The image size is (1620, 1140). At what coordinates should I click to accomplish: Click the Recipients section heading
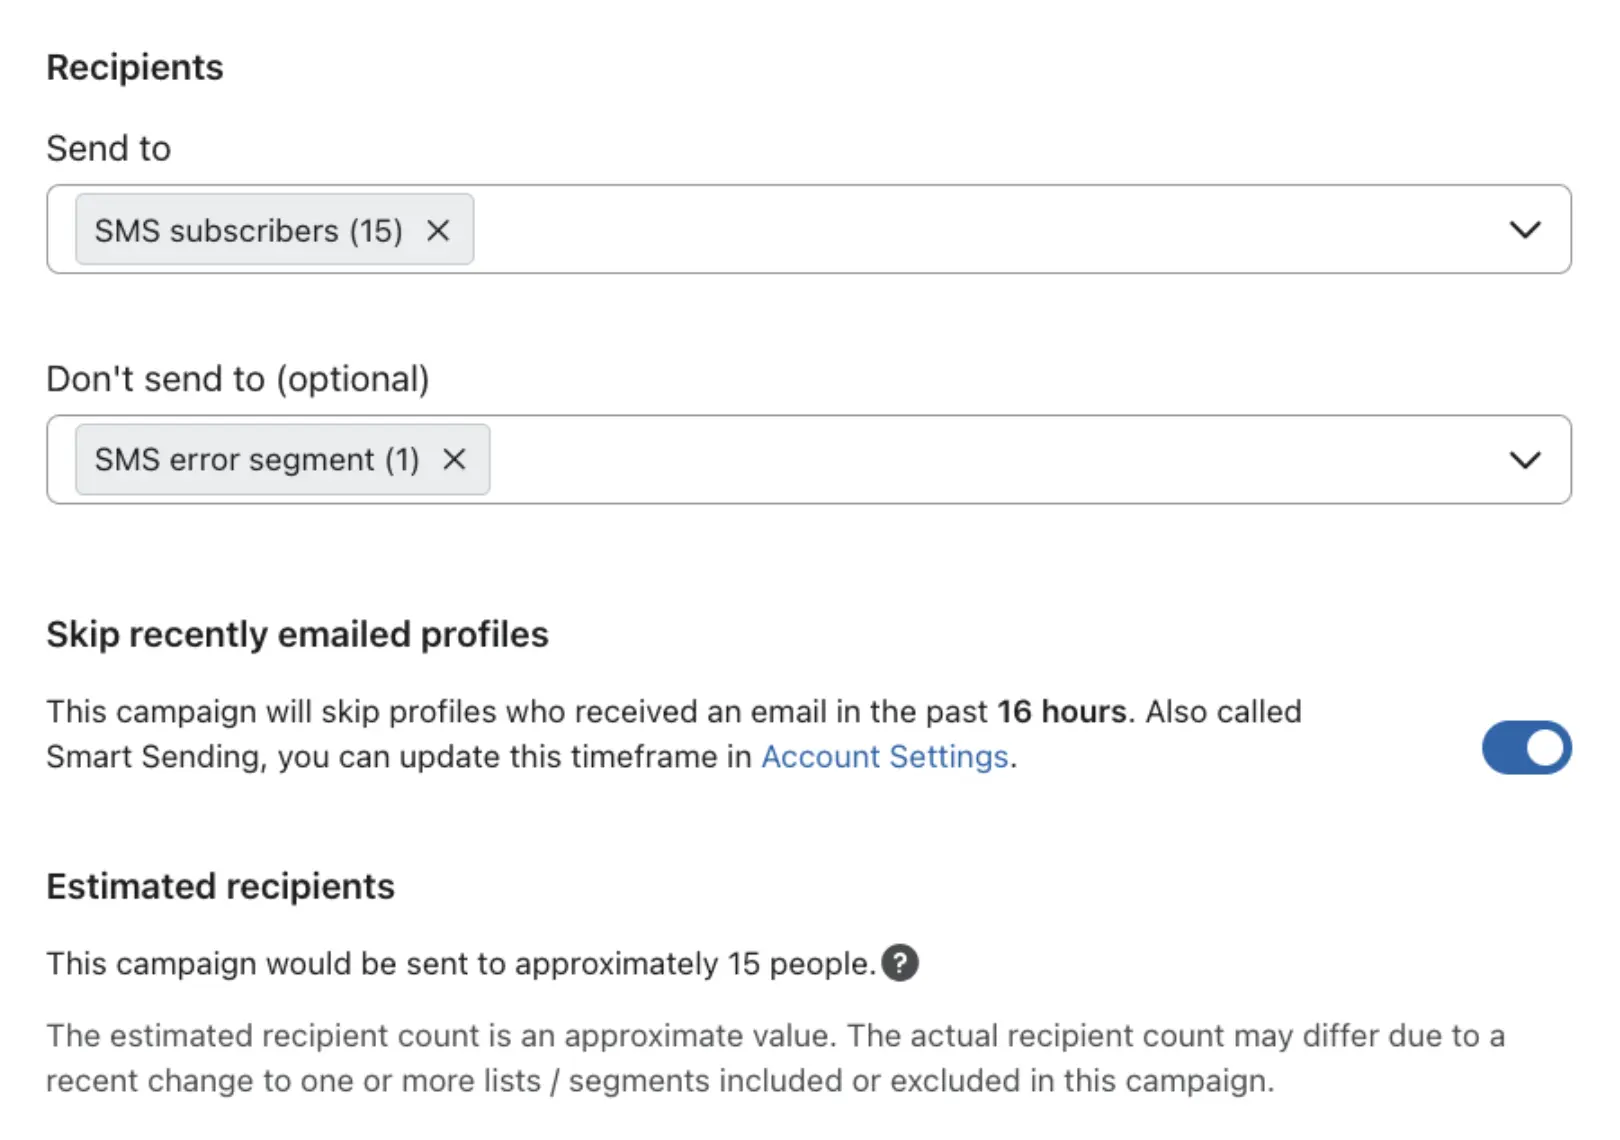pos(135,68)
